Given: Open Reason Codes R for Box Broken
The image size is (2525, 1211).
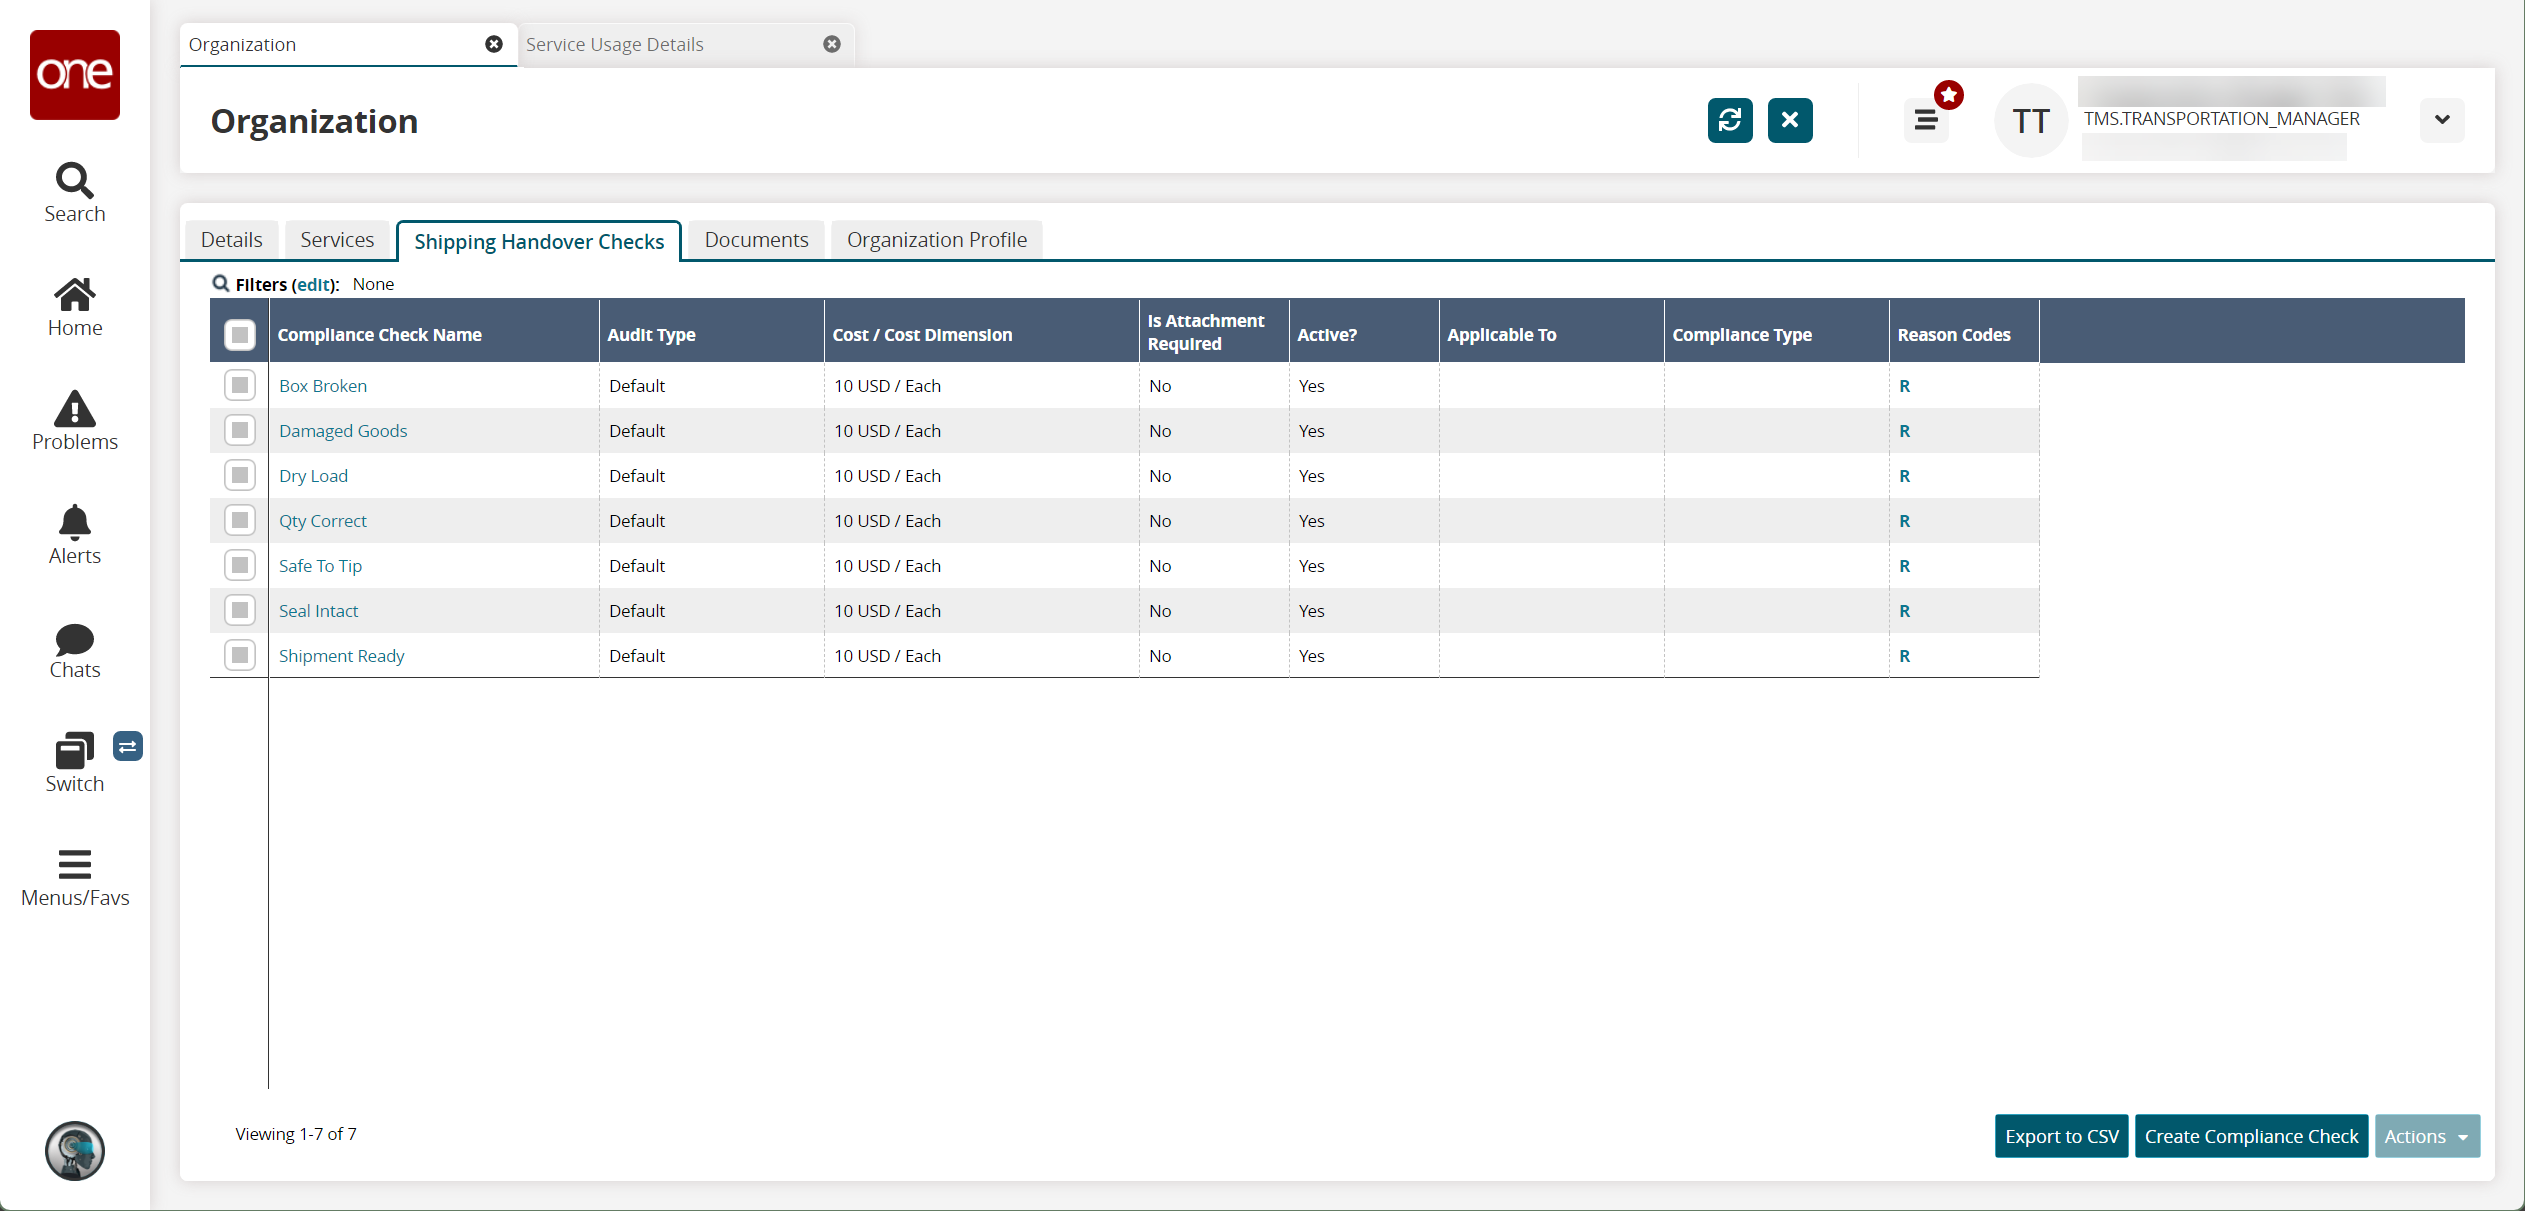Looking at the screenshot, I should coord(1905,386).
